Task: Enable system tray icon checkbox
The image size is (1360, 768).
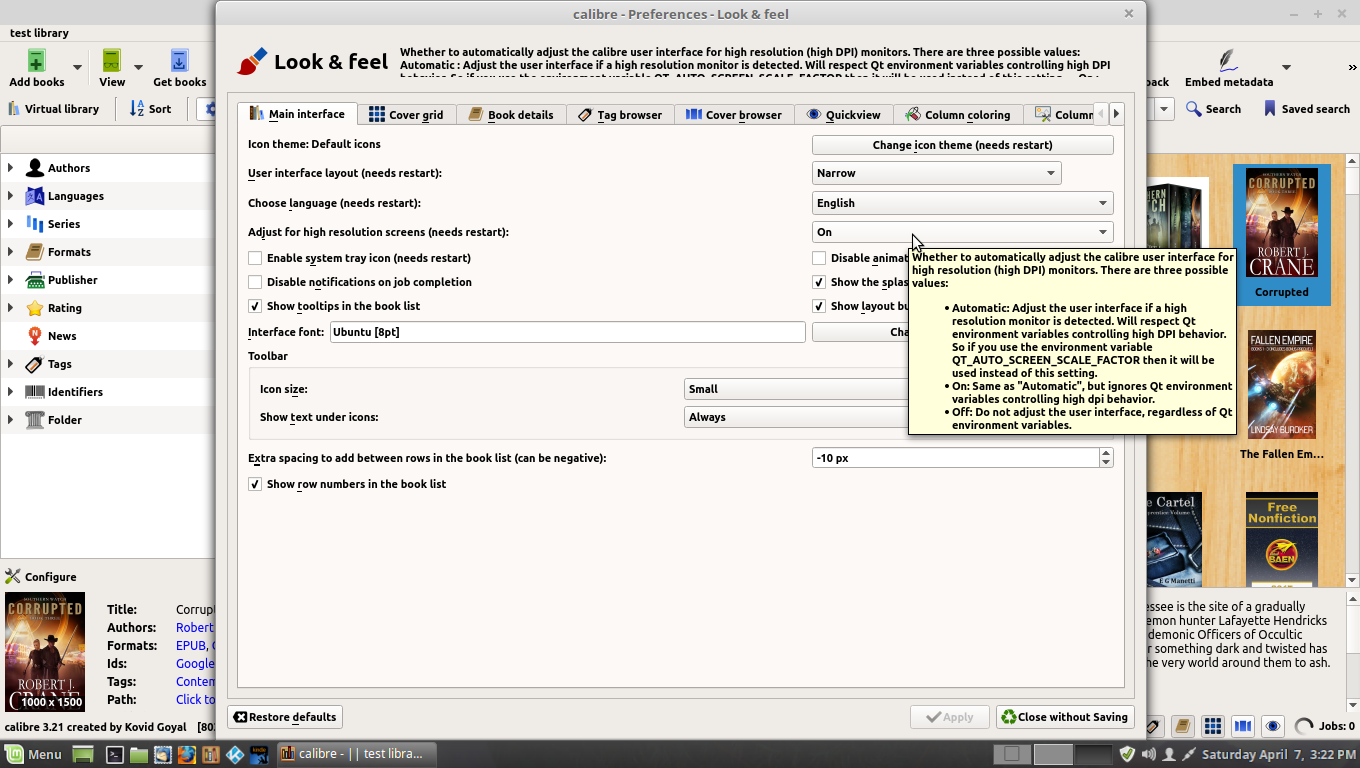Action: tap(255, 258)
